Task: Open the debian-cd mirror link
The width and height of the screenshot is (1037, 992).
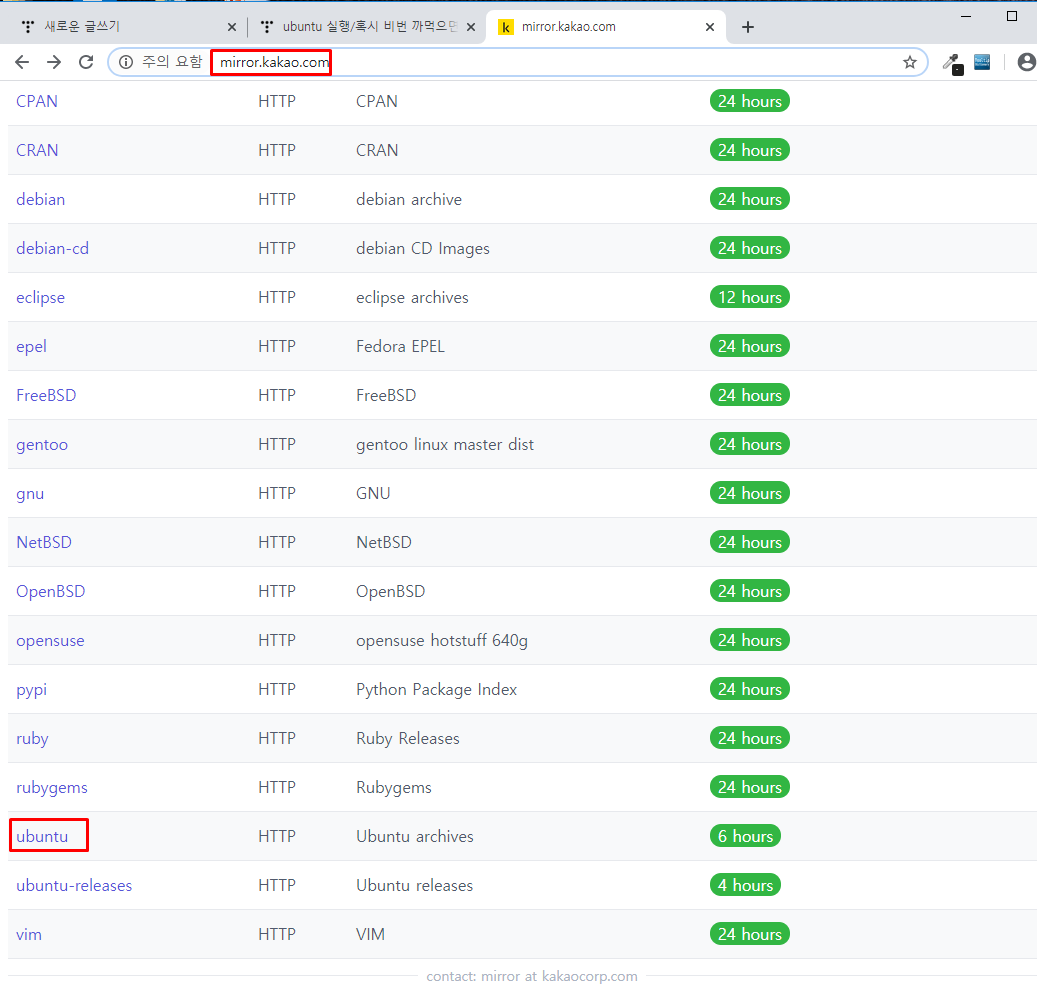Action: pos(52,248)
